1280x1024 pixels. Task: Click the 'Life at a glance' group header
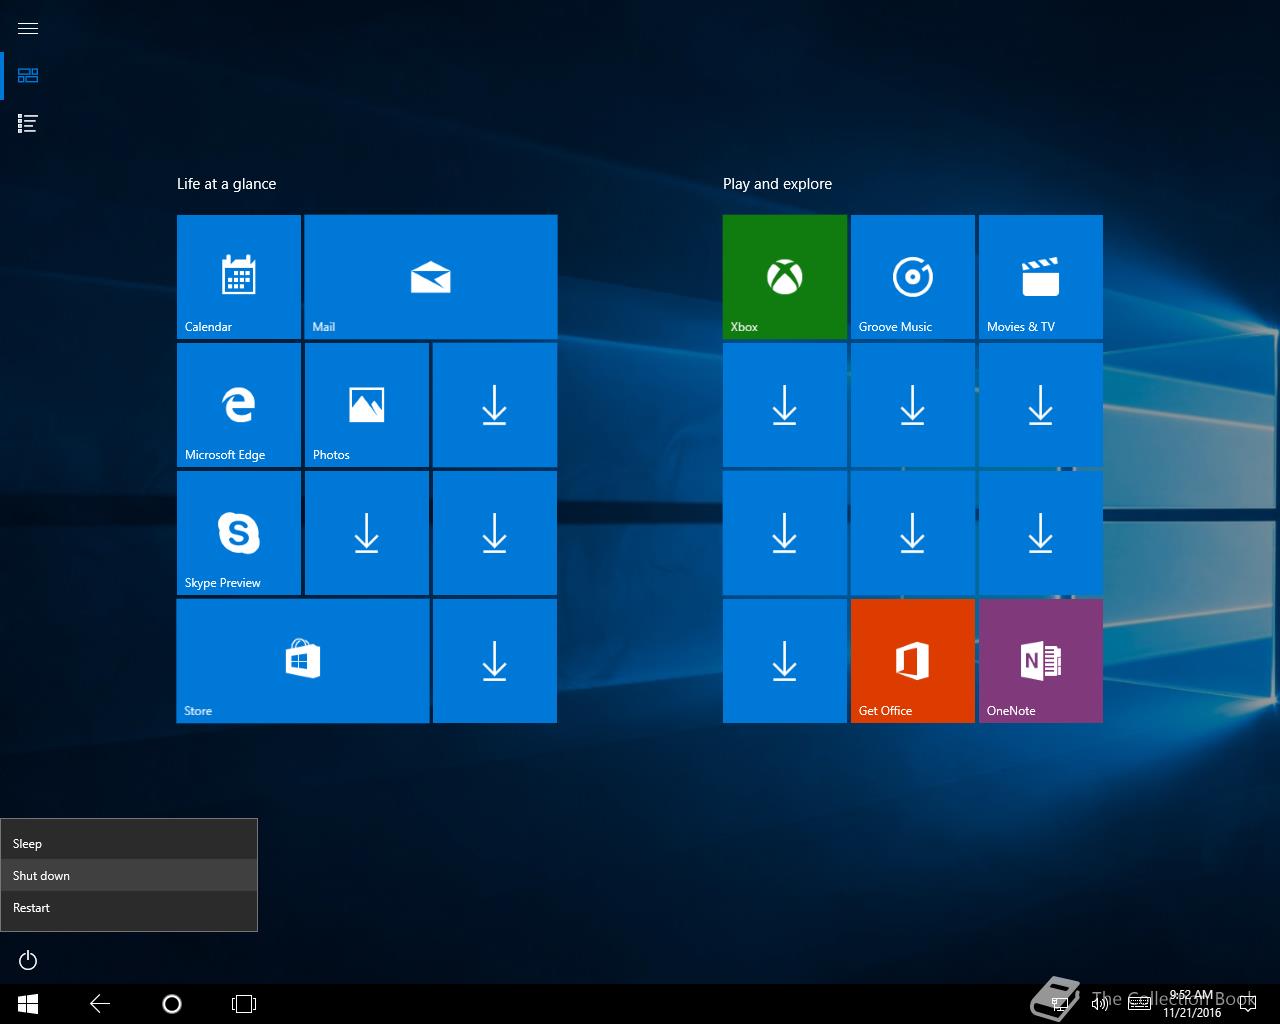click(x=227, y=184)
